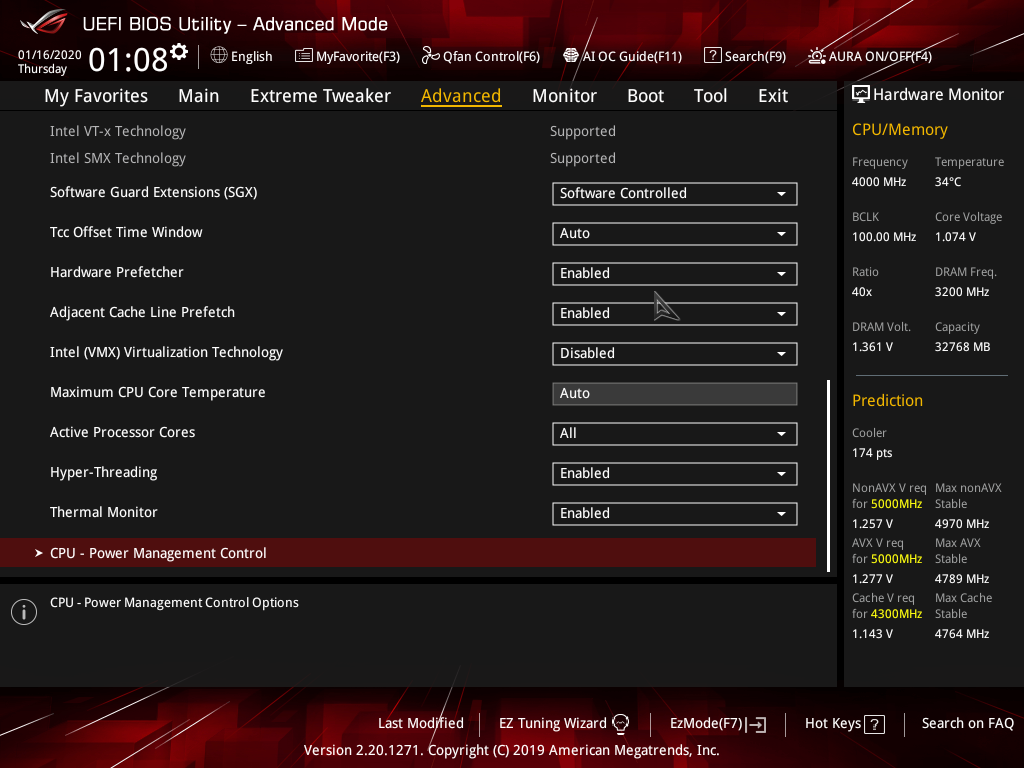Click the EZ Tuning Wizard lightbulb icon
1024x768 pixels.
(x=620, y=724)
